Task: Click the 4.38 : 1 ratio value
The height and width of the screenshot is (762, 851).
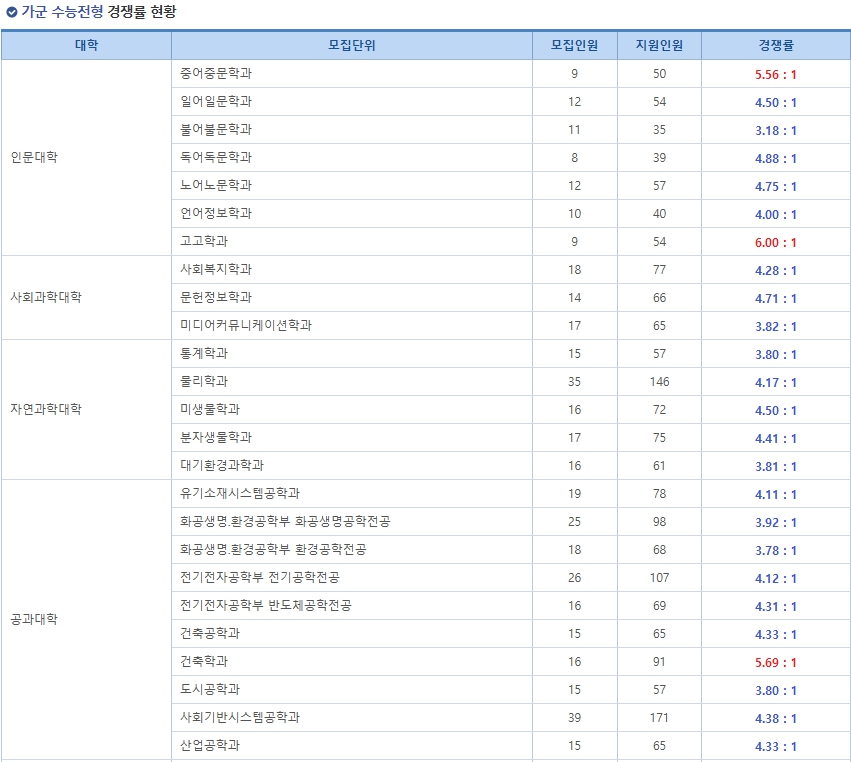Action: coord(776,719)
